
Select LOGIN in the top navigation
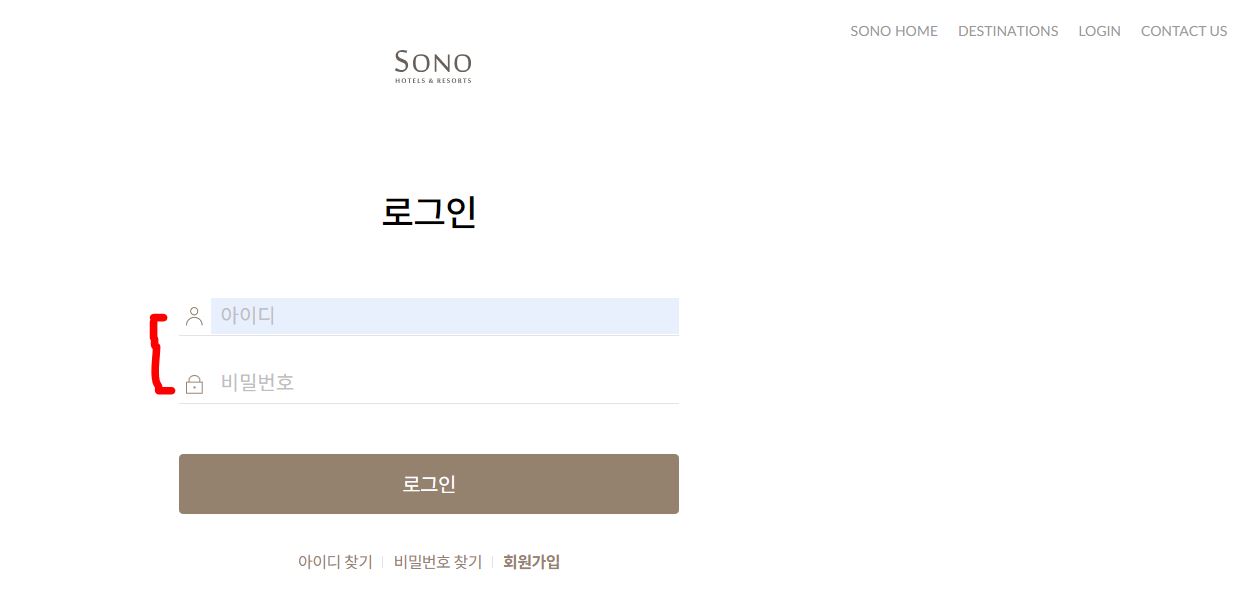1099,31
